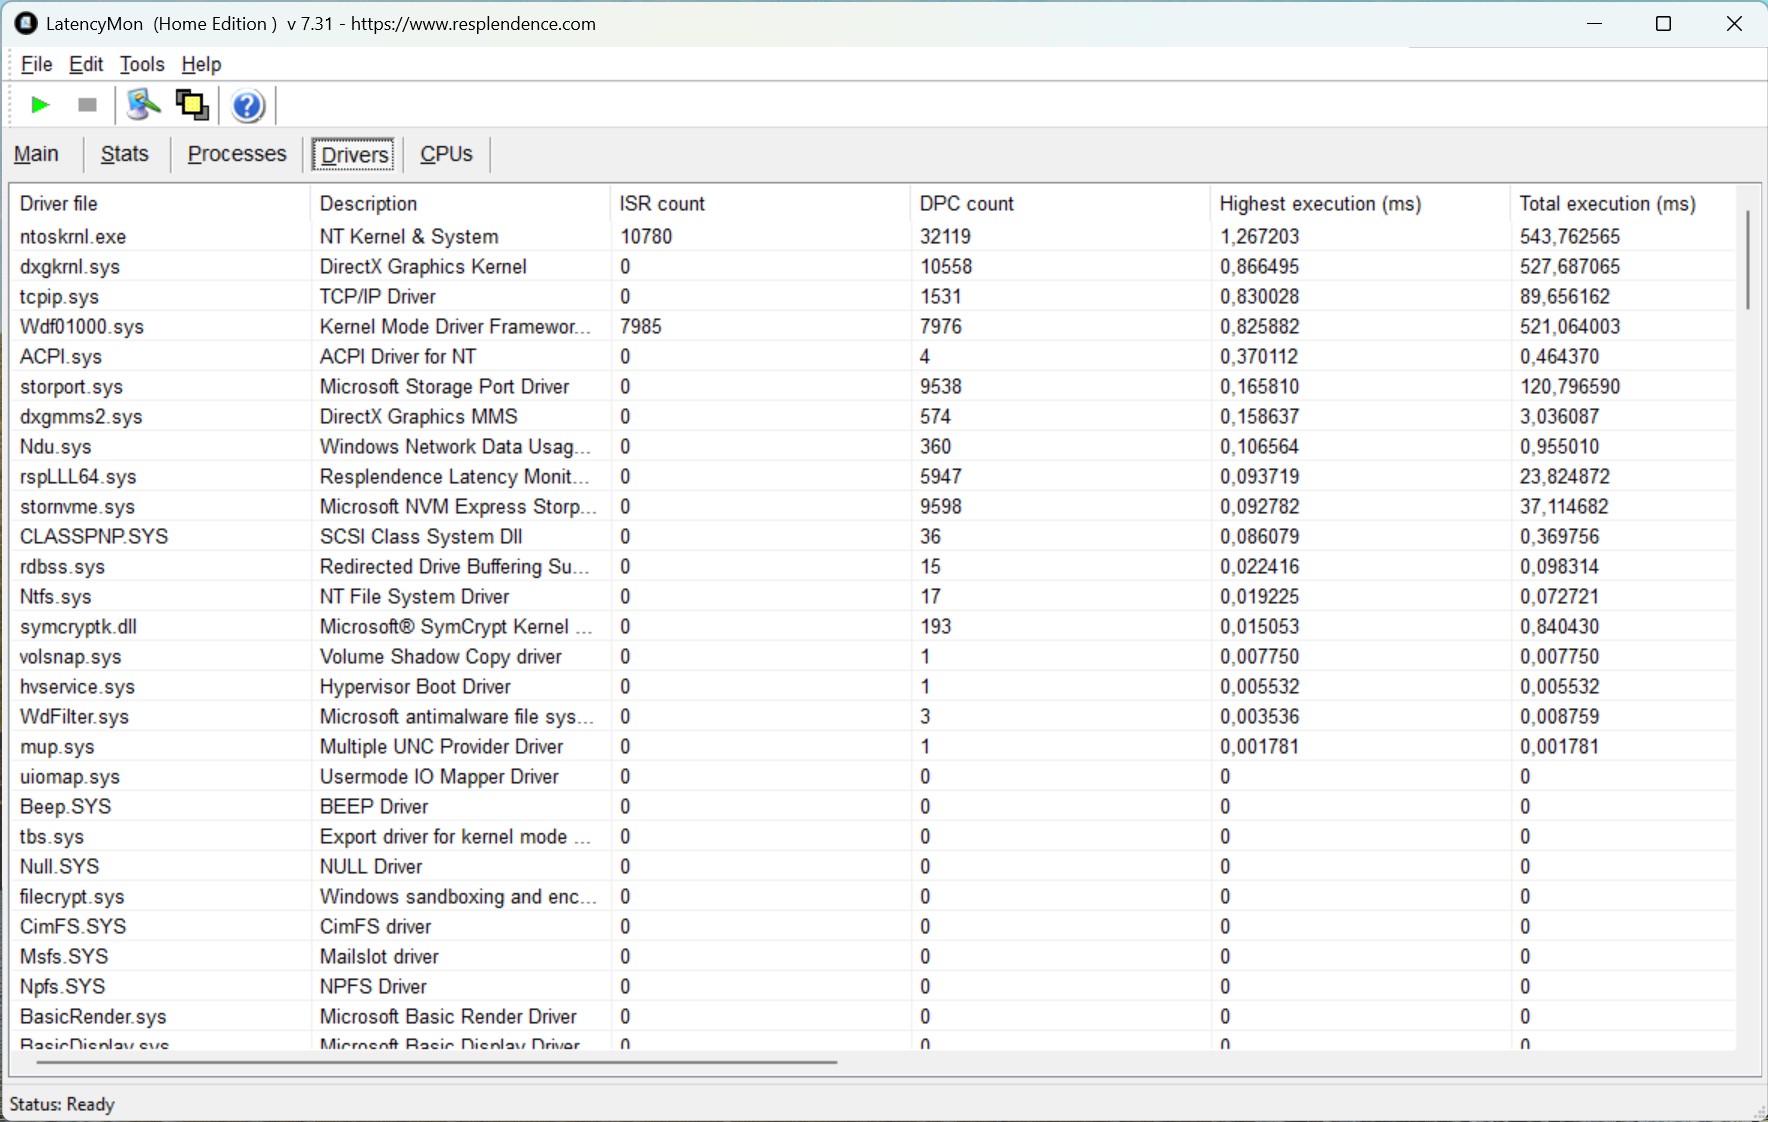Stop the monitor with the gray square icon
The width and height of the screenshot is (1768, 1122).
[87, 105]
